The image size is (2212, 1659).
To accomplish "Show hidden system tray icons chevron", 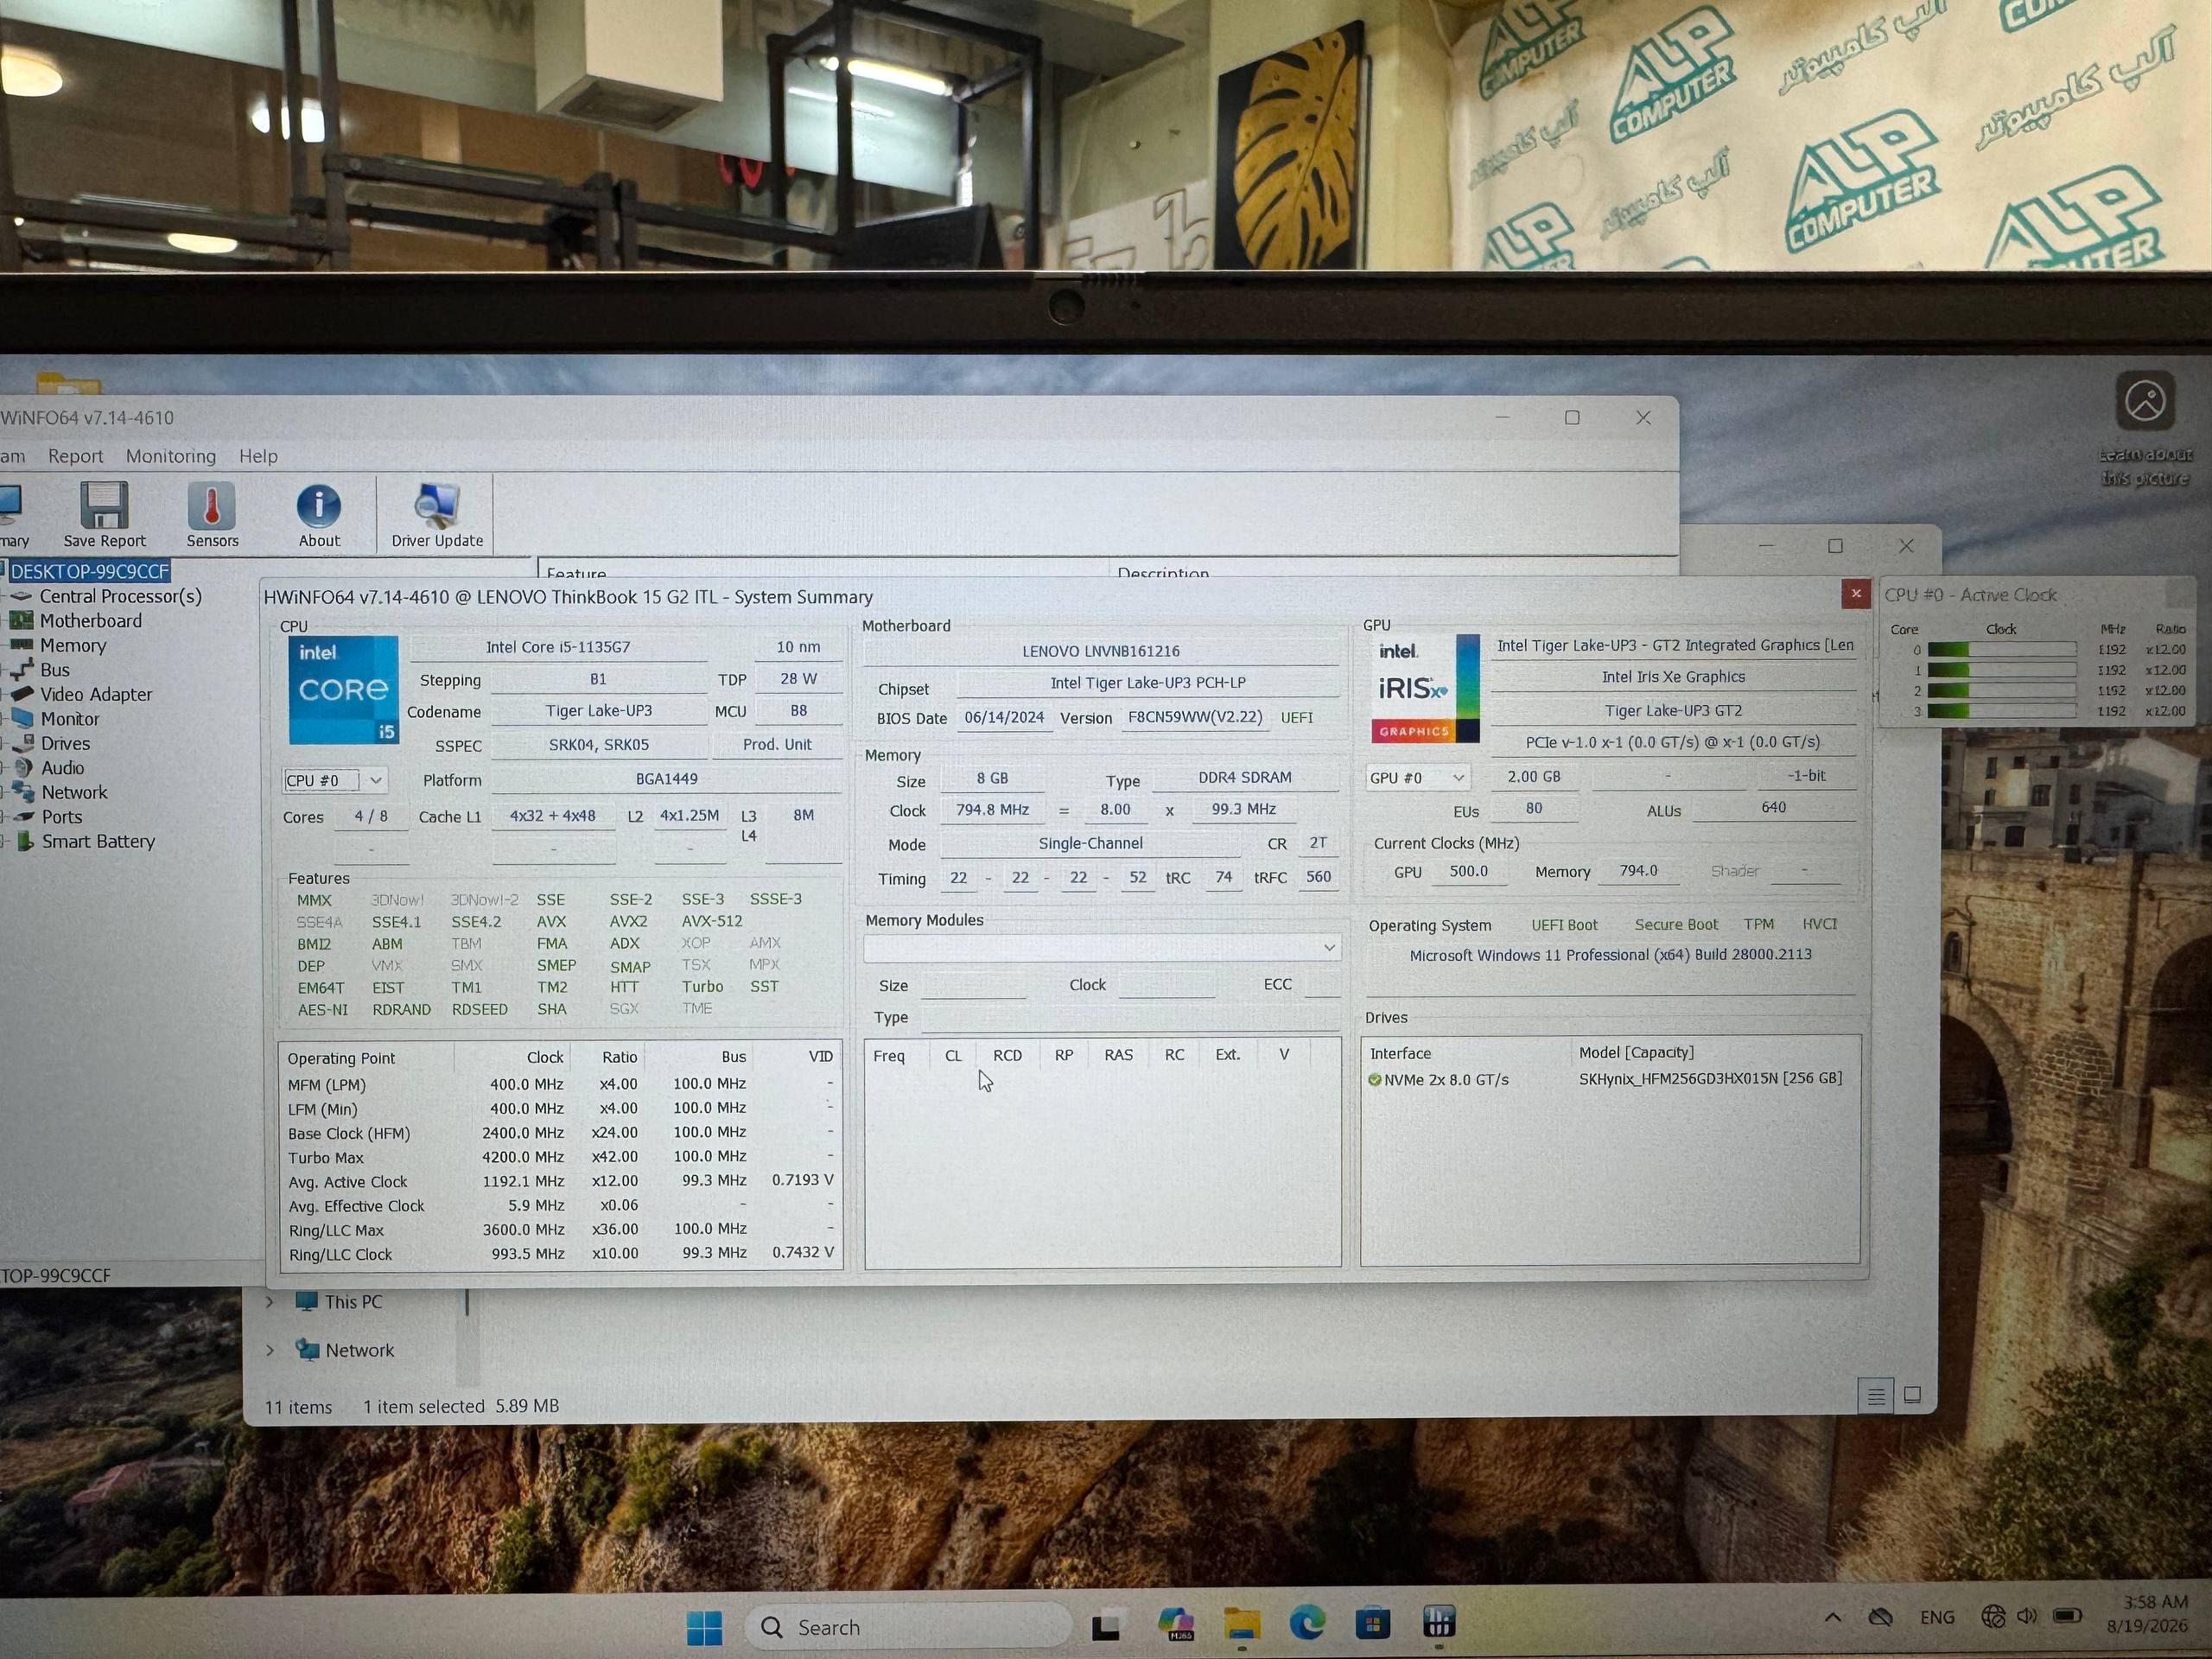I will pos(1833,1617).
